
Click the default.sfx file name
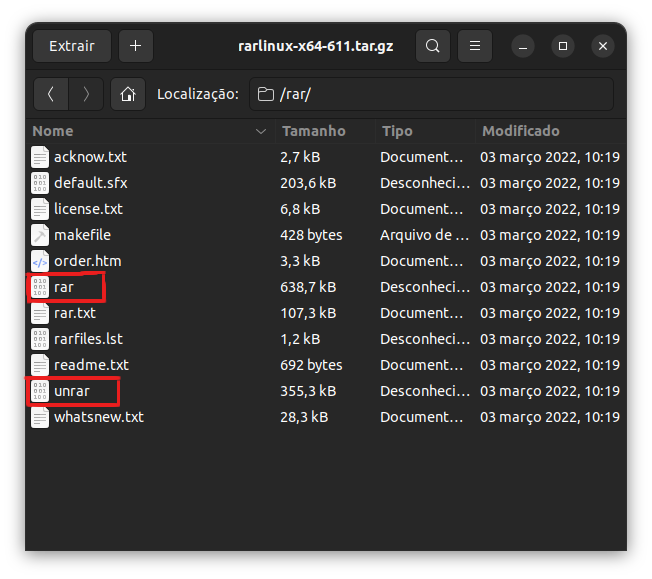pyautogui.click(x=91, y=183)
